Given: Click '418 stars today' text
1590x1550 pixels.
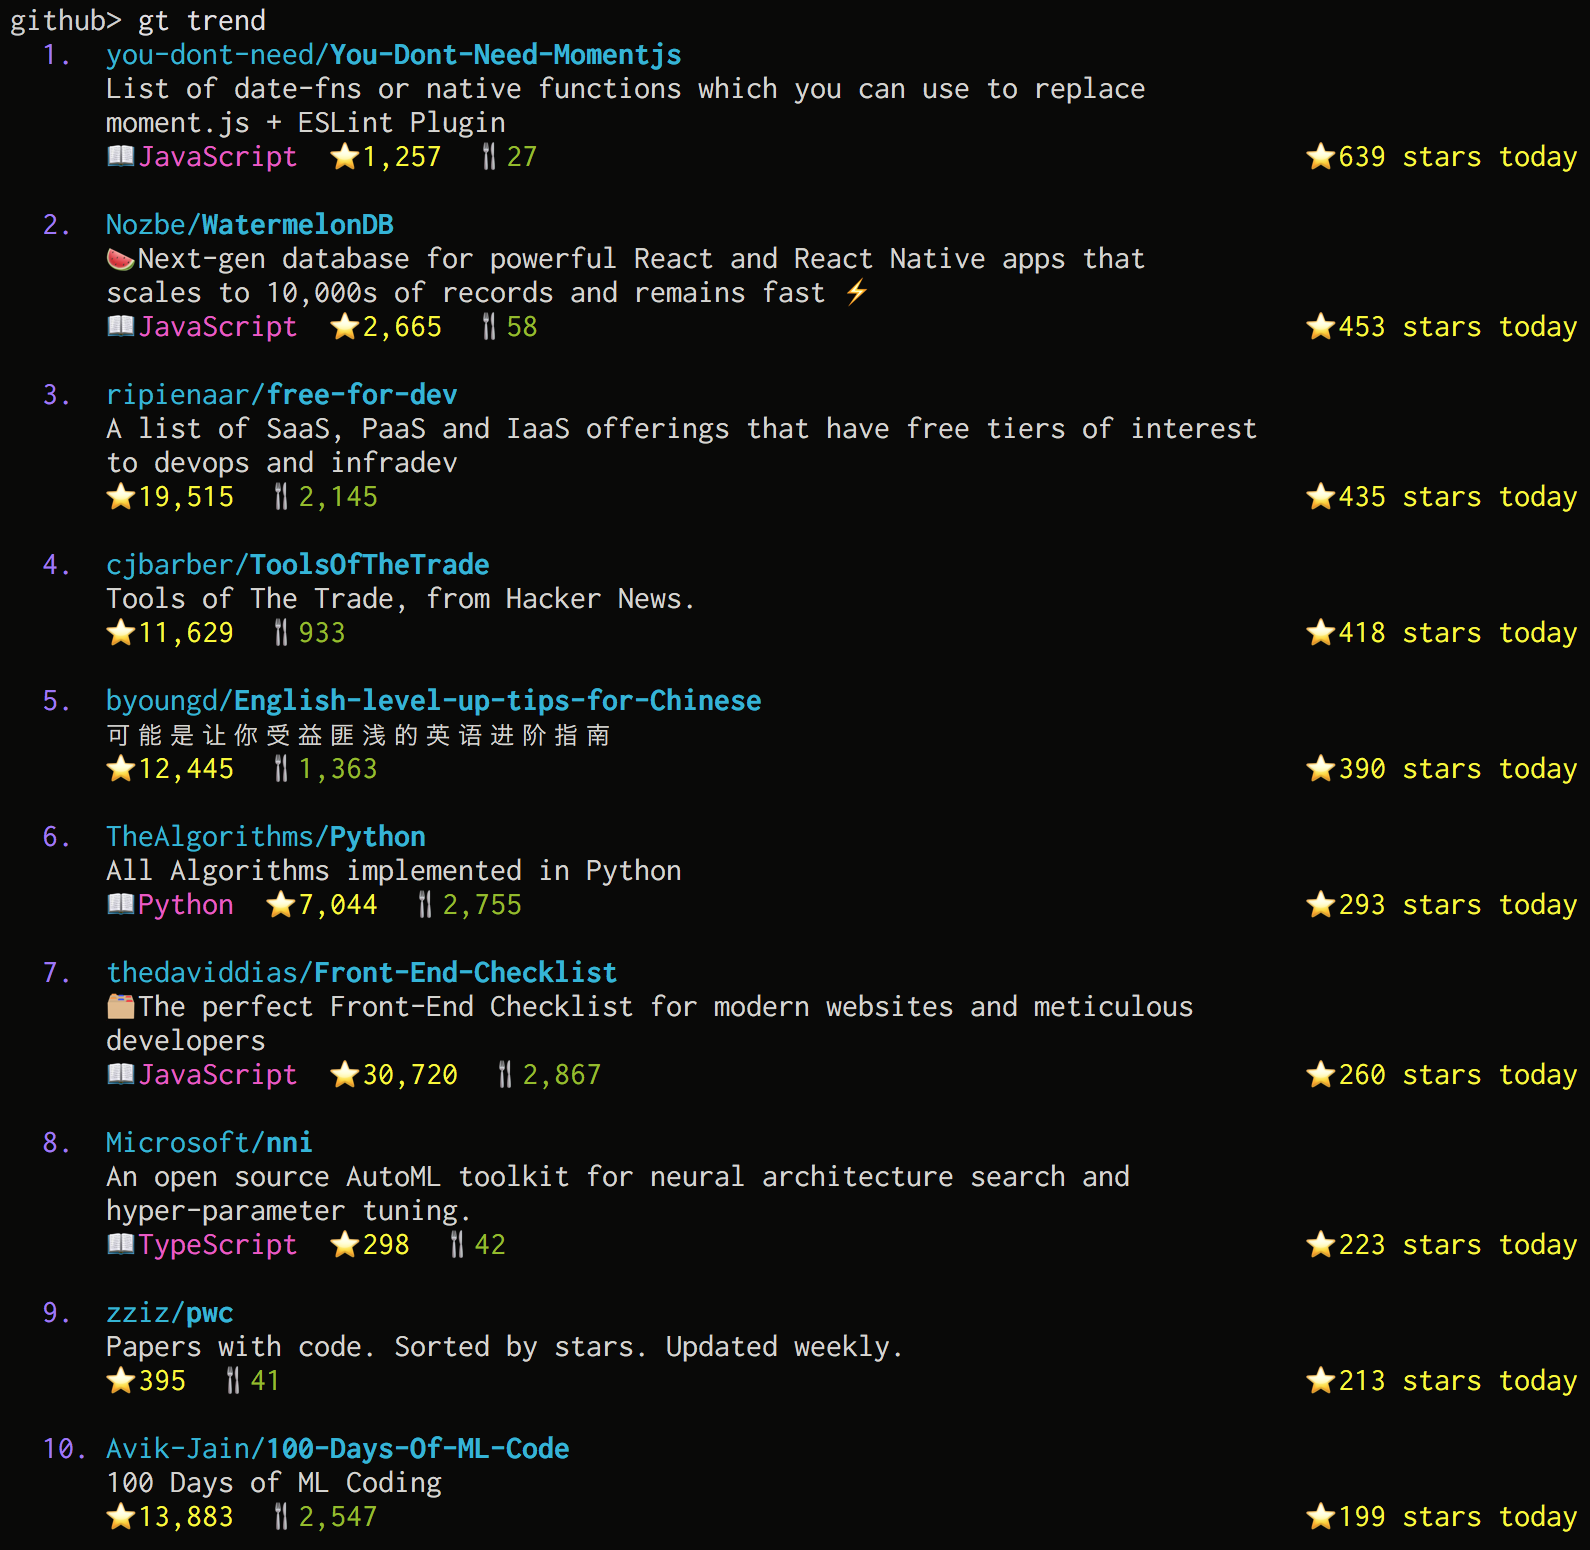Looking at the screenshot, I should tap(1458, 633).
